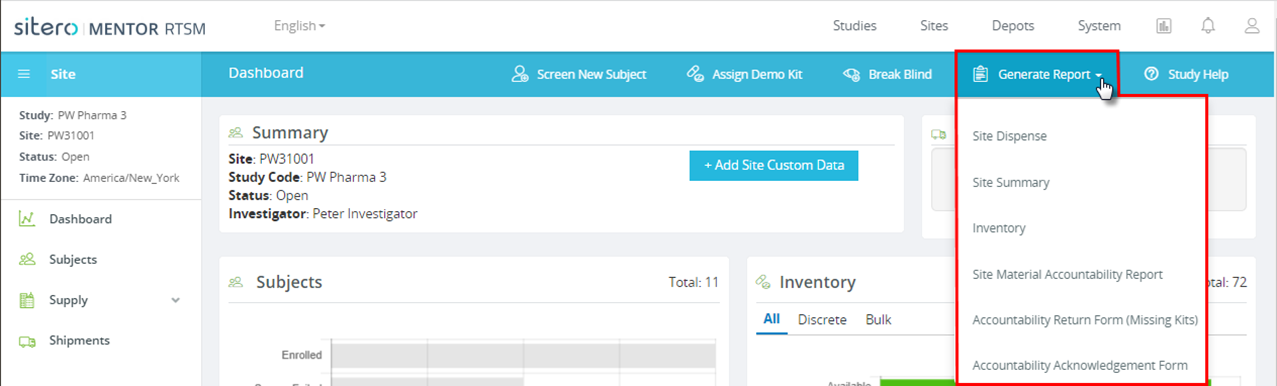Click the Enrolled bar in Subjects chart
This screenshot has height=386, width=1277.
[x=524, y=355]
